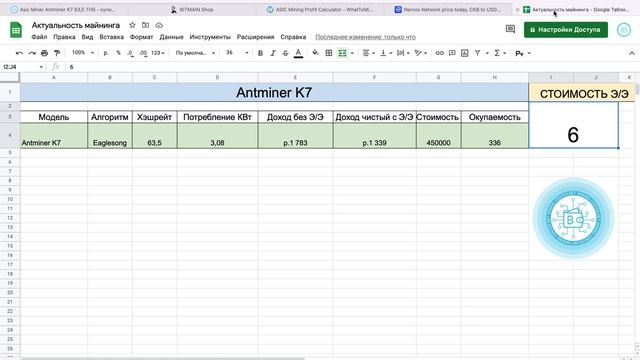Open the Справка menu
The image size is (640, 360).
point(293,37)
